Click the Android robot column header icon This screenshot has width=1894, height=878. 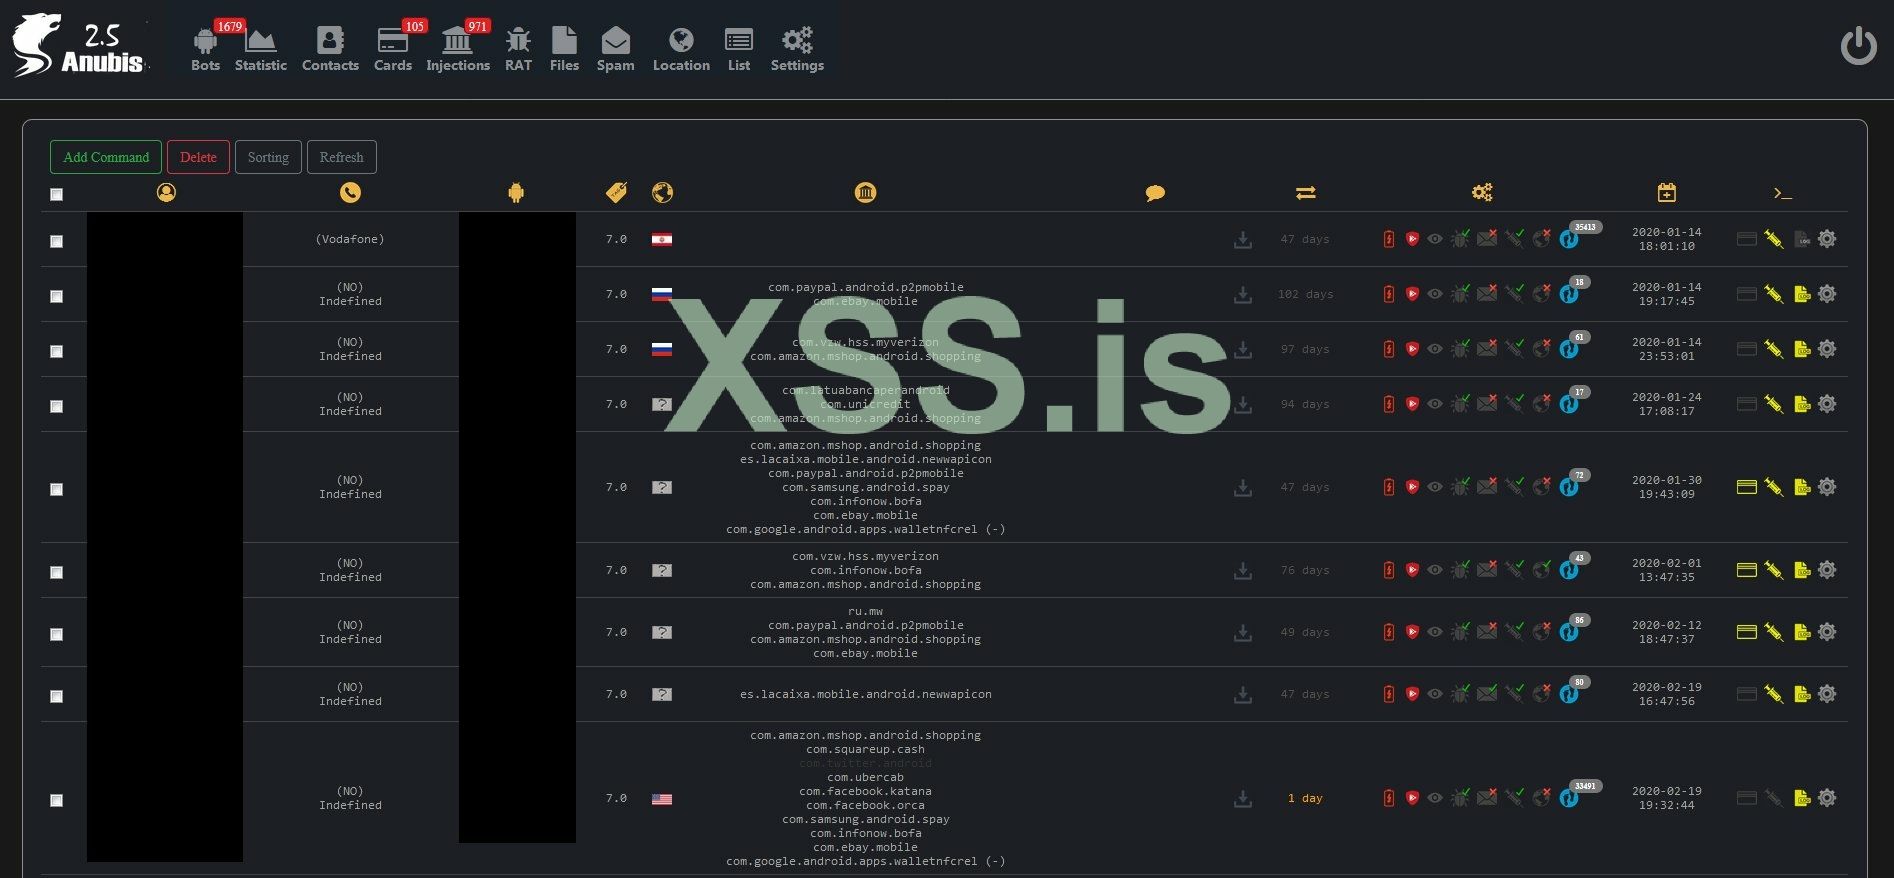(x=516, y=192)
